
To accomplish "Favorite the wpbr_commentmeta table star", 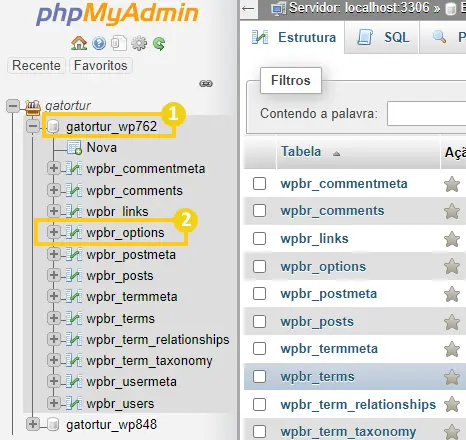I will coord(452,184).
